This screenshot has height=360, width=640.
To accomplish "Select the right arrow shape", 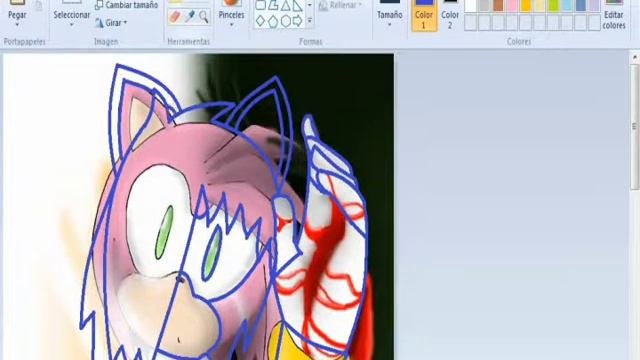I will 298,20.
